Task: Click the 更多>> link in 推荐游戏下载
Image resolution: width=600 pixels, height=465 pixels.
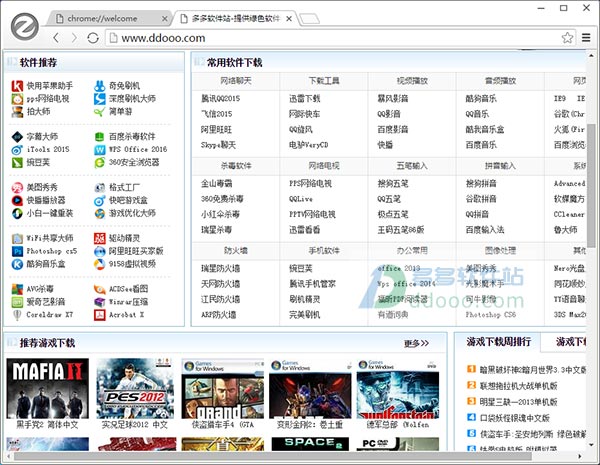Action: [x=416, y=343]
